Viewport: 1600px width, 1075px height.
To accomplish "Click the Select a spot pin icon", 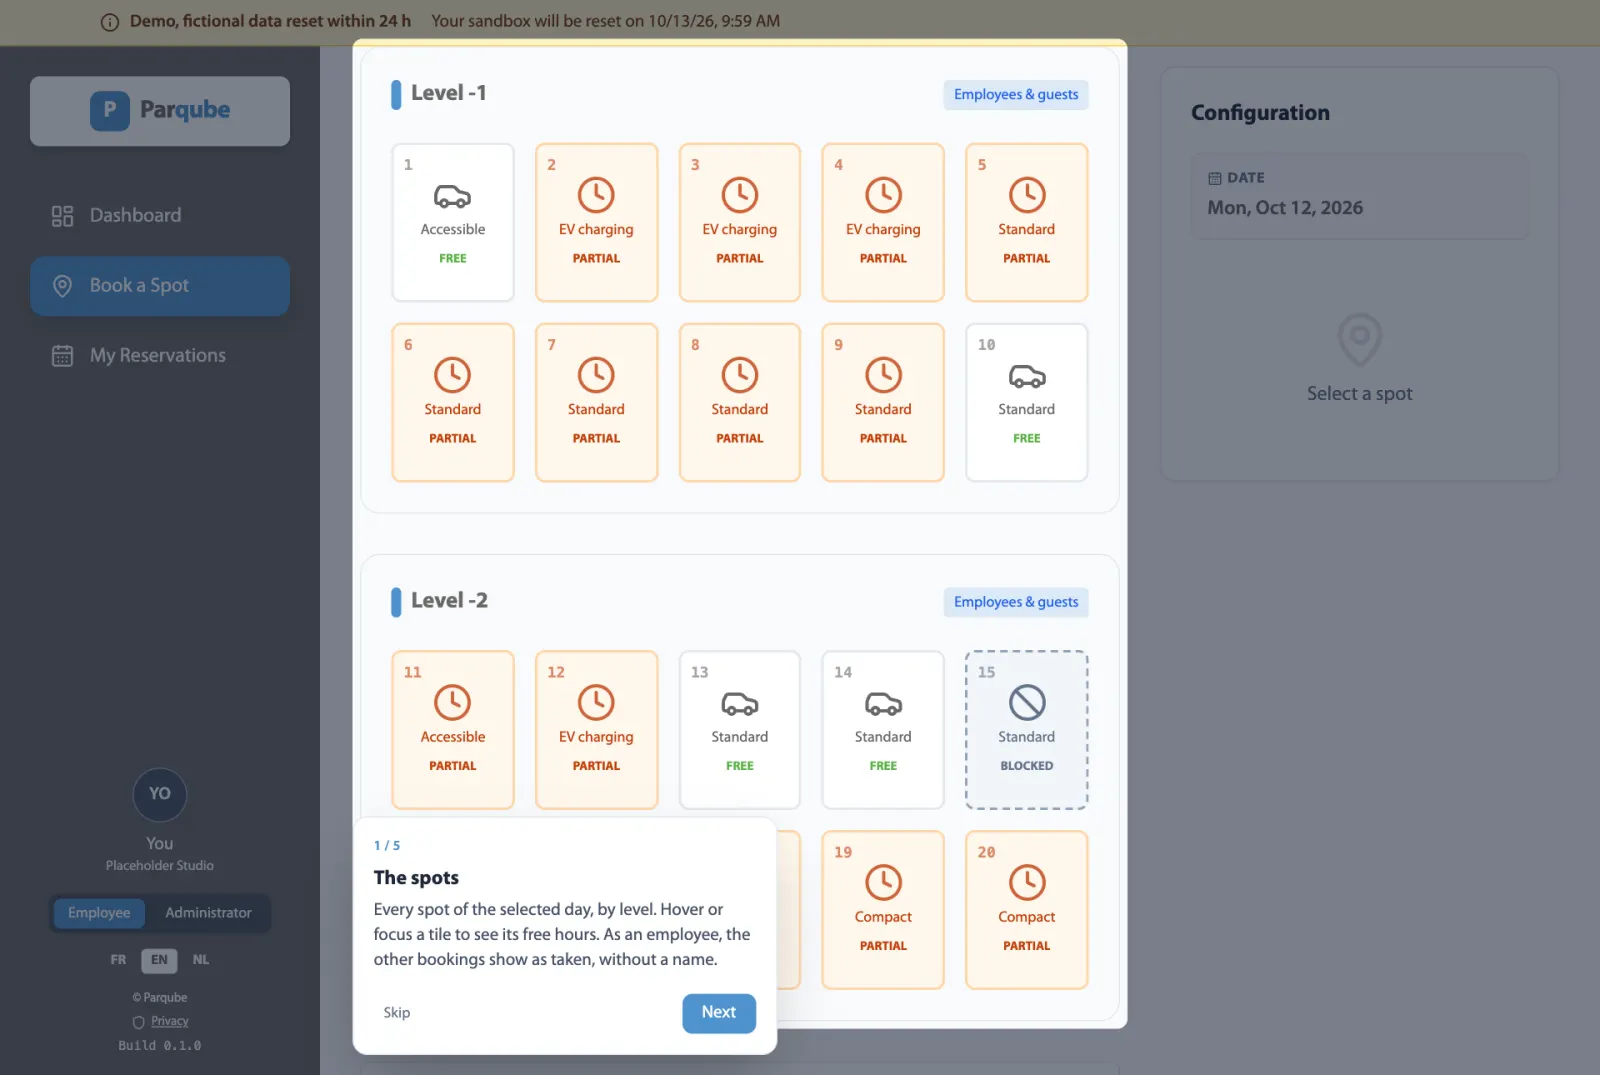I will [1360, 341].
